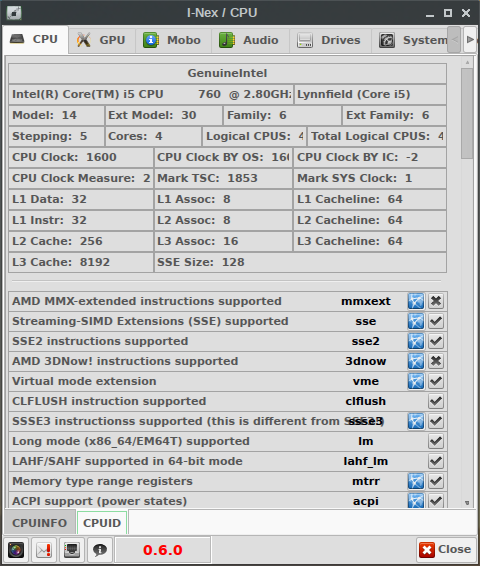Open the Drives tab
Image resolution: width=480 pixels, height=566 pixels.
[330, 40]
